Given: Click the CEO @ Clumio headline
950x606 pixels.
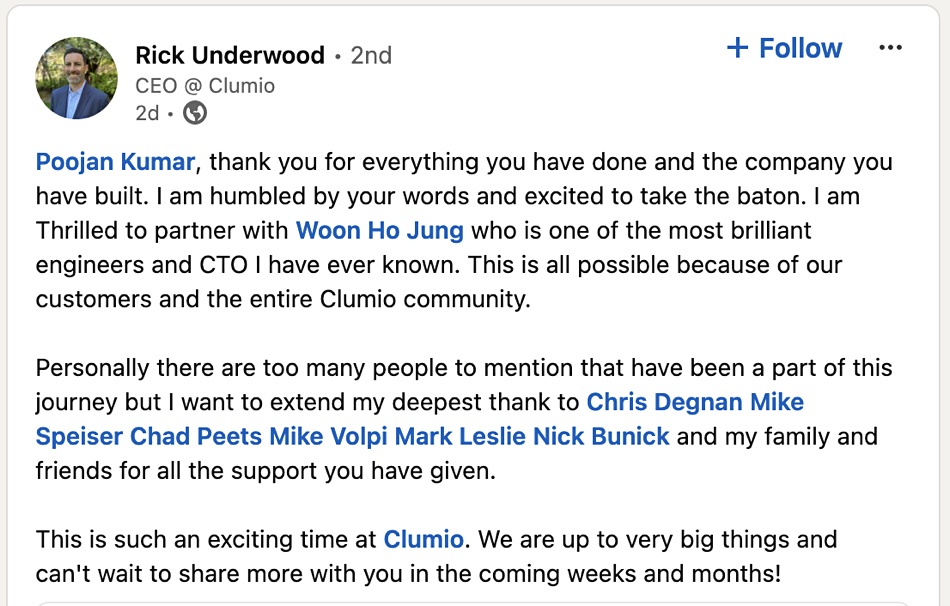Looking at the screenshot, I should click(x=205, y=85).
